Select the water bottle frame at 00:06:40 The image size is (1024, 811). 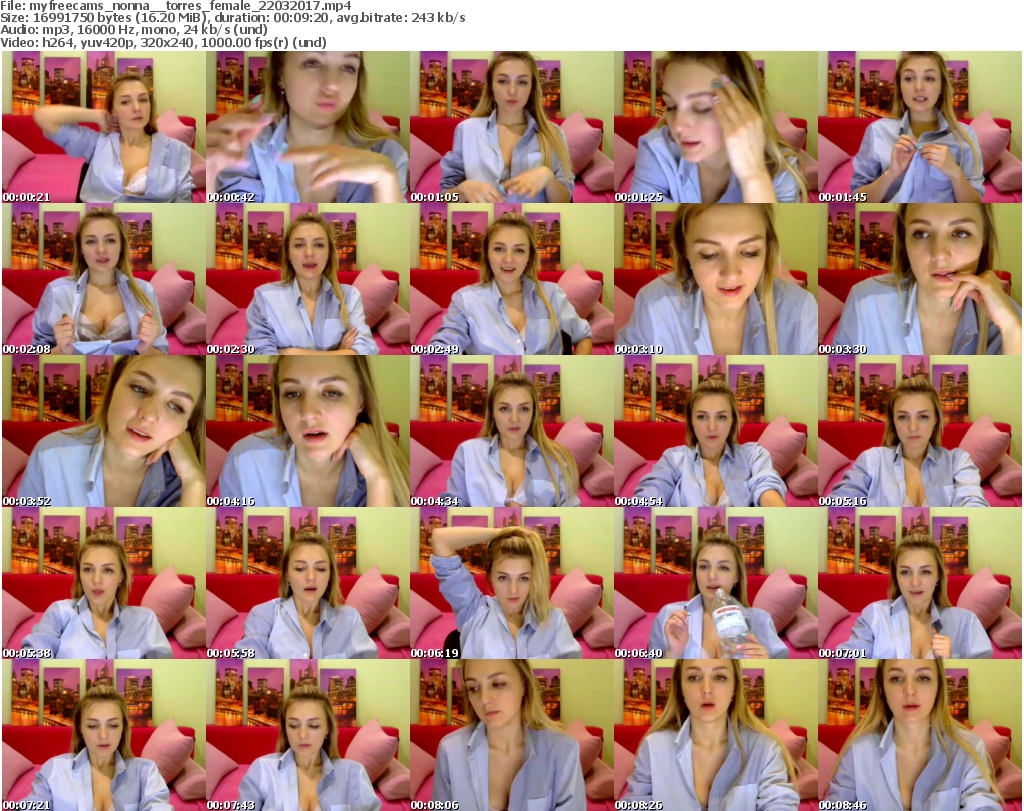(x=716, y=583)
